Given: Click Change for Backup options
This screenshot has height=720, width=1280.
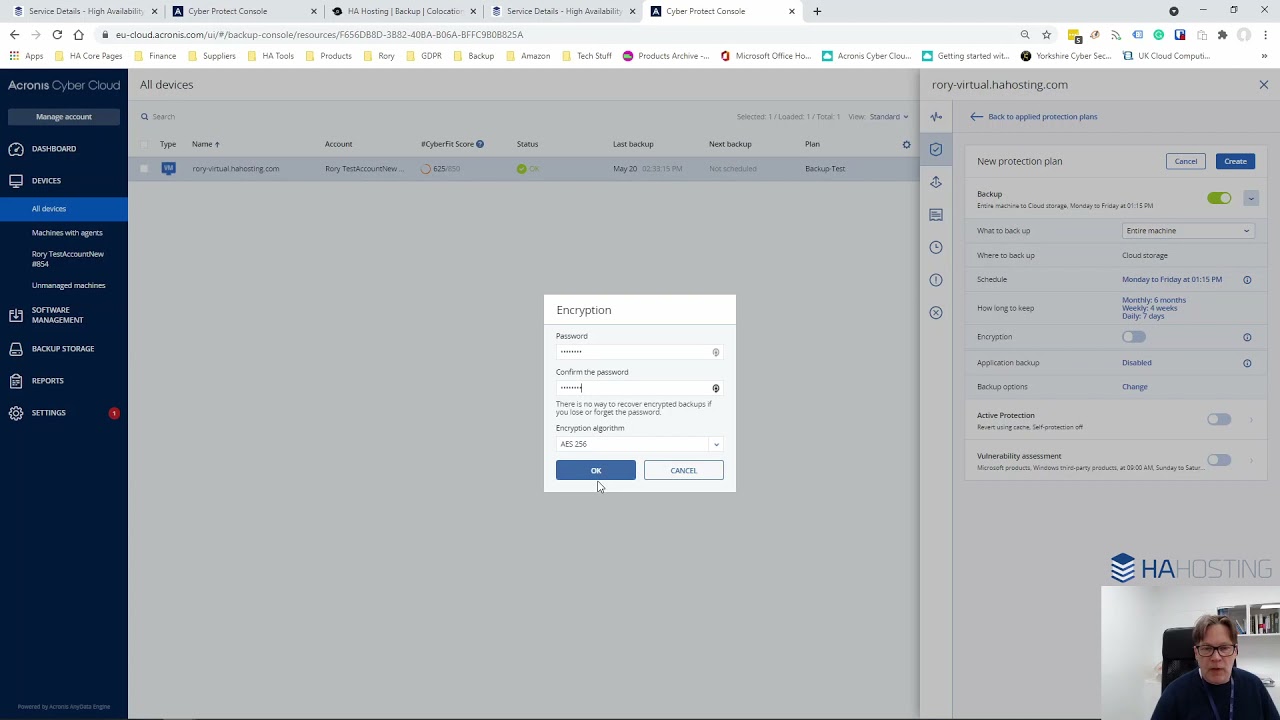Looking at the screenshot, I should [1135, 387].
